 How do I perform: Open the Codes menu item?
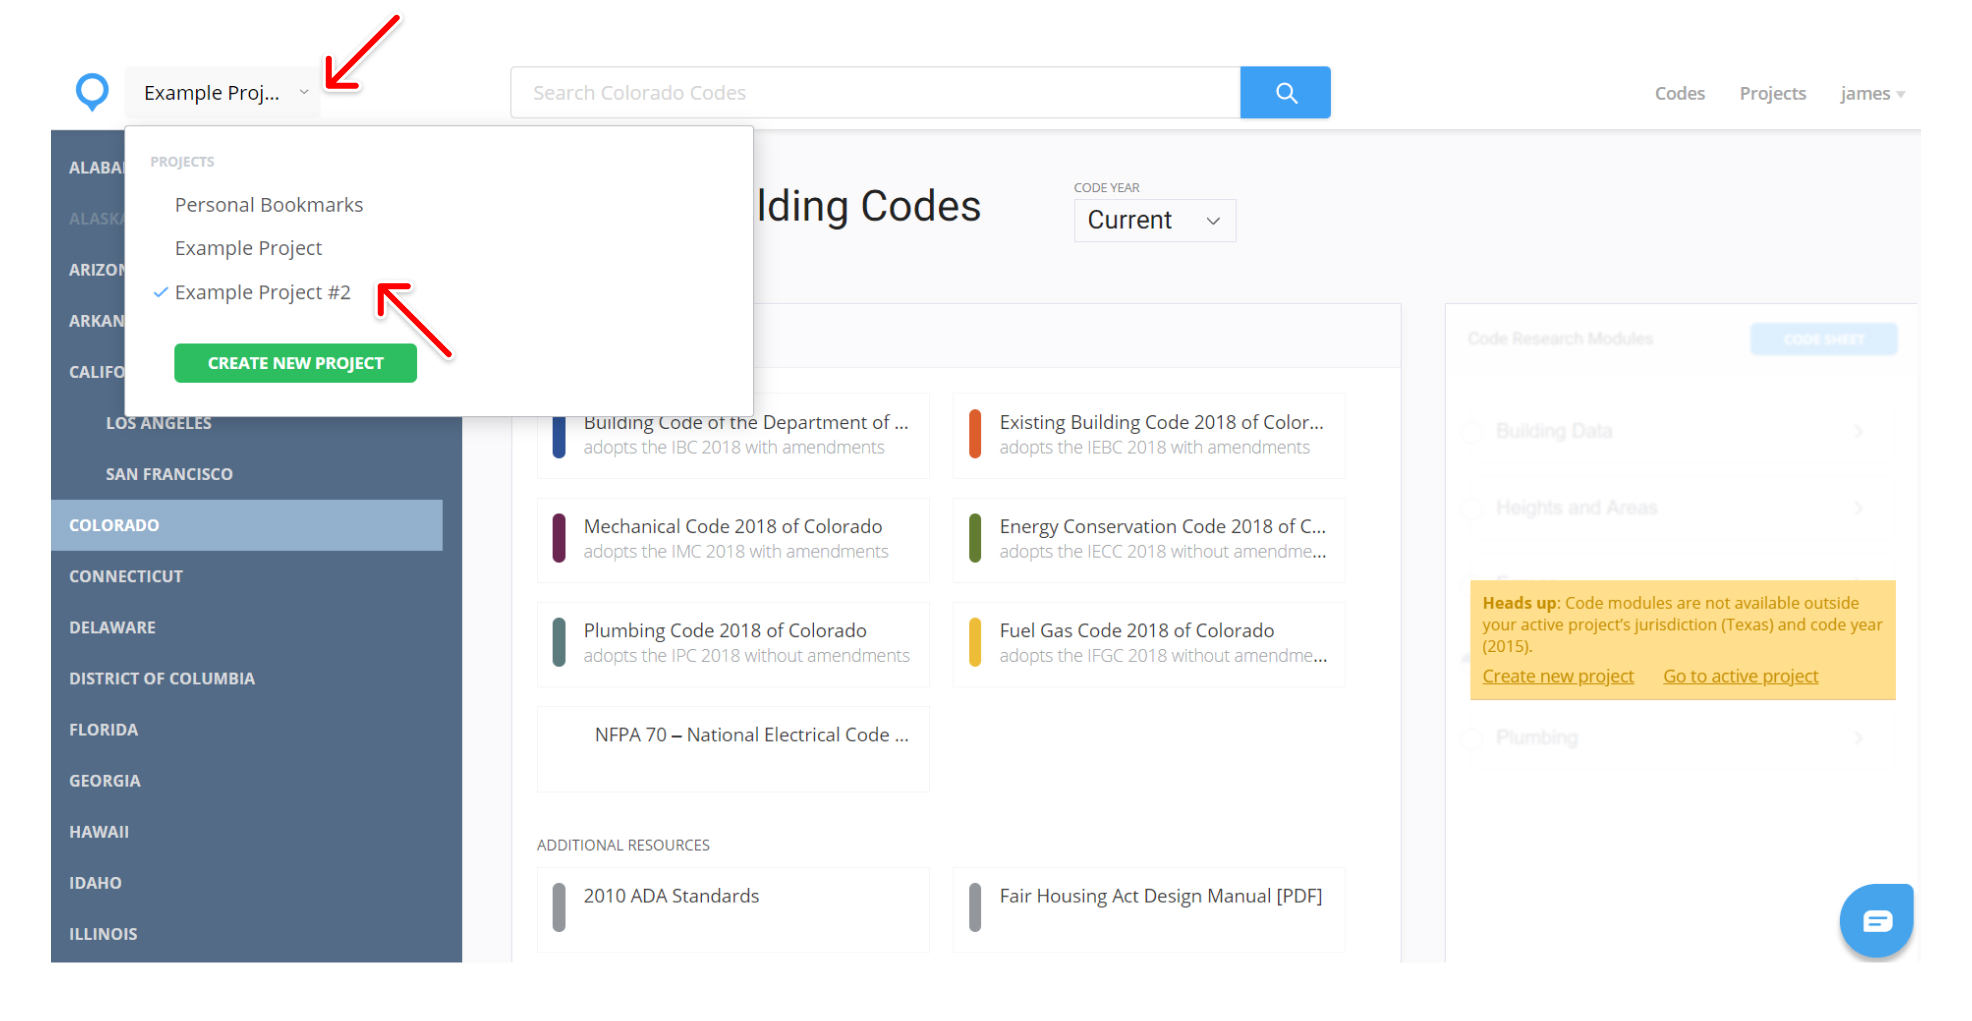pos(1679,92)
